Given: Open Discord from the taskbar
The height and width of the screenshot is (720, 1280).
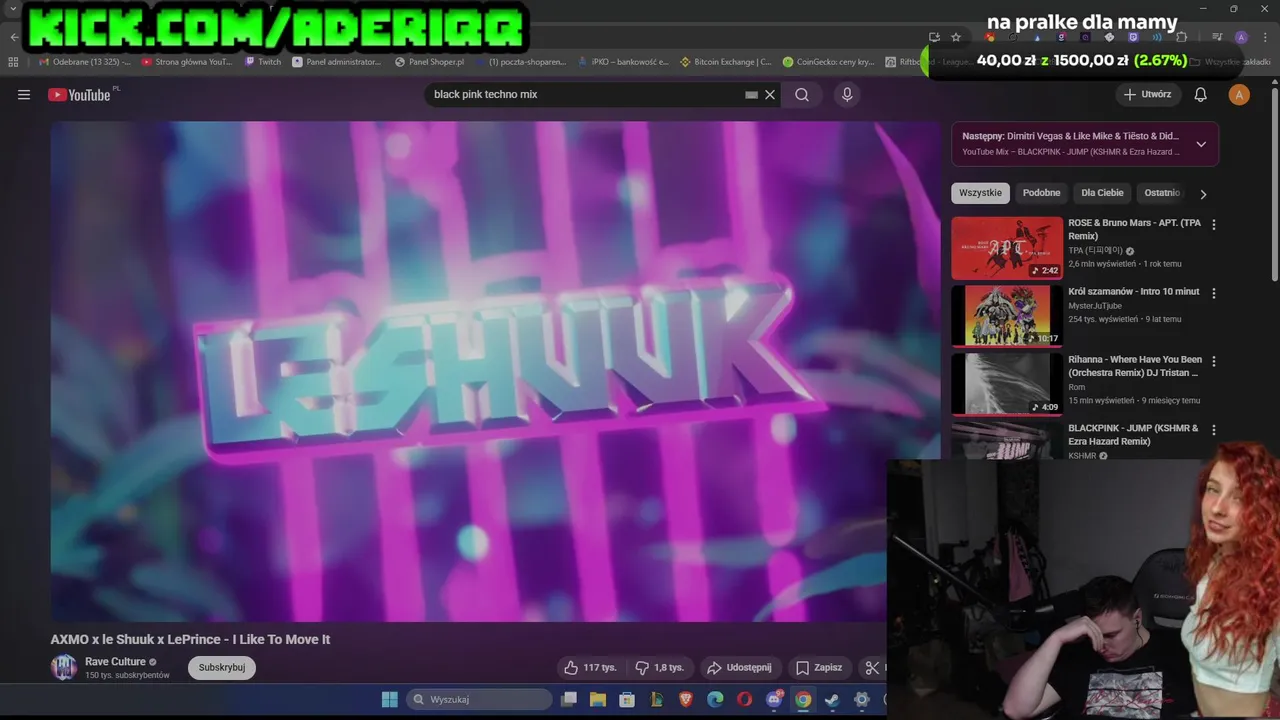Looking at the screenshot, I should tap(774, 699).
